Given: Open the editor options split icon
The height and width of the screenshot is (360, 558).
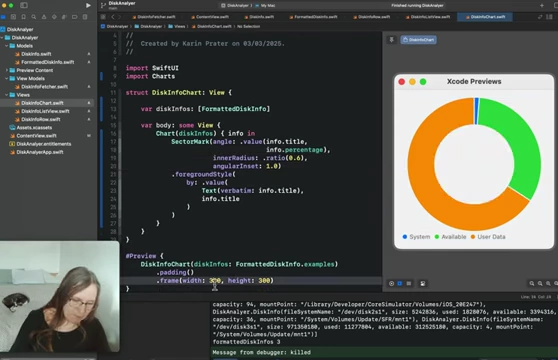Looking at the screenshot, I should 550,17.
